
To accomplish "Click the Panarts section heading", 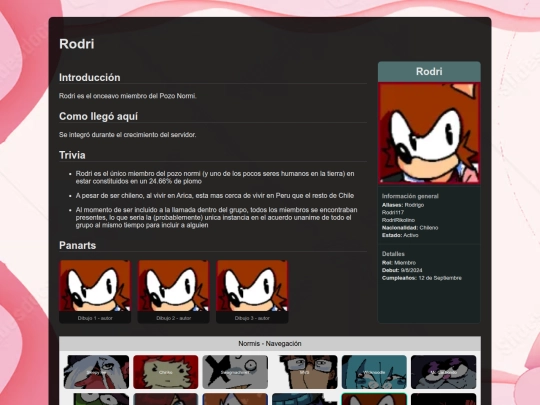I will (x=77, y=245).
